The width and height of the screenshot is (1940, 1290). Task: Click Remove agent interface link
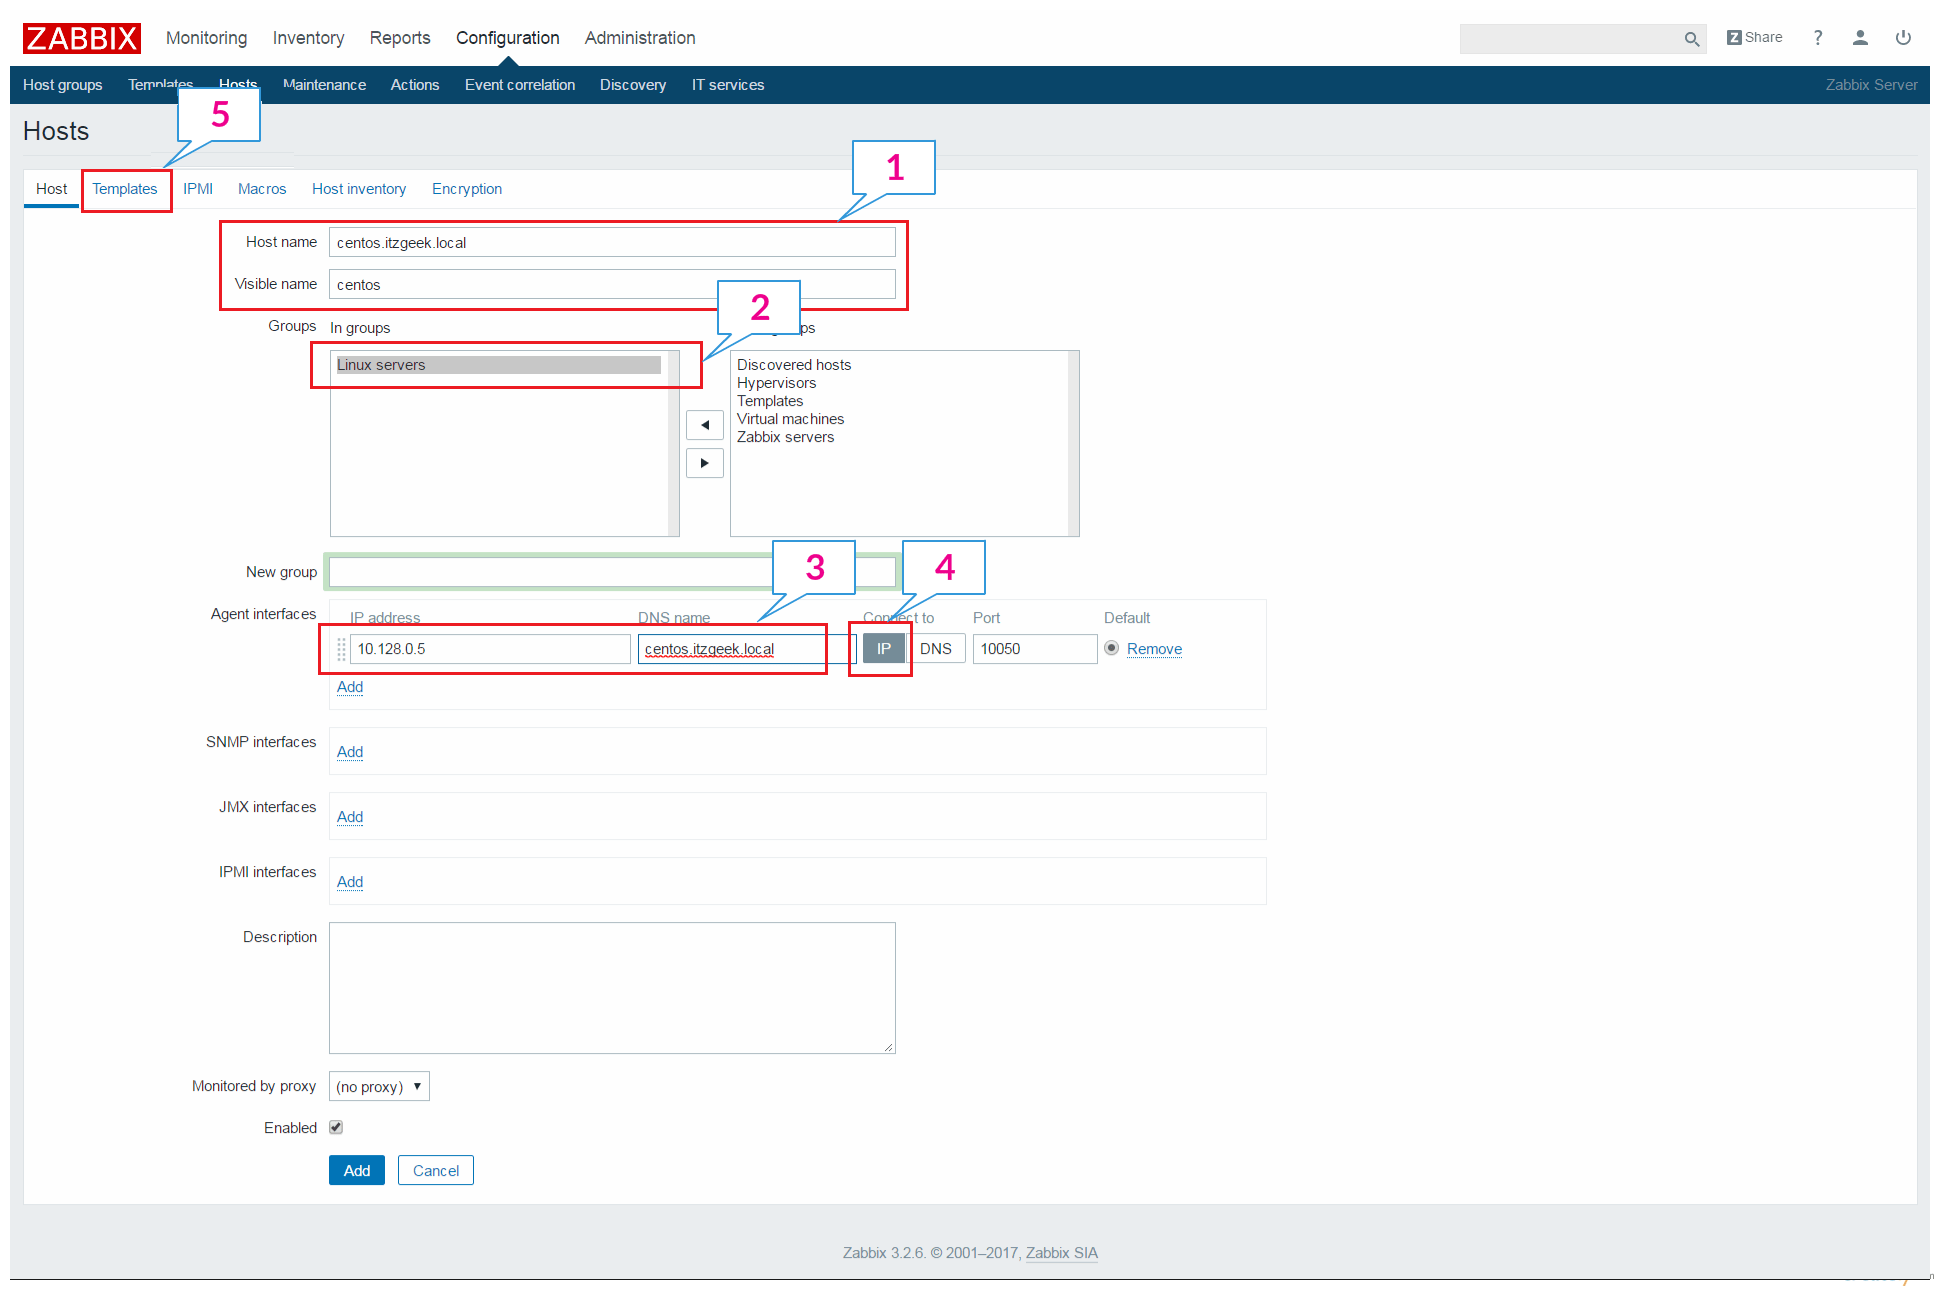1154,649
